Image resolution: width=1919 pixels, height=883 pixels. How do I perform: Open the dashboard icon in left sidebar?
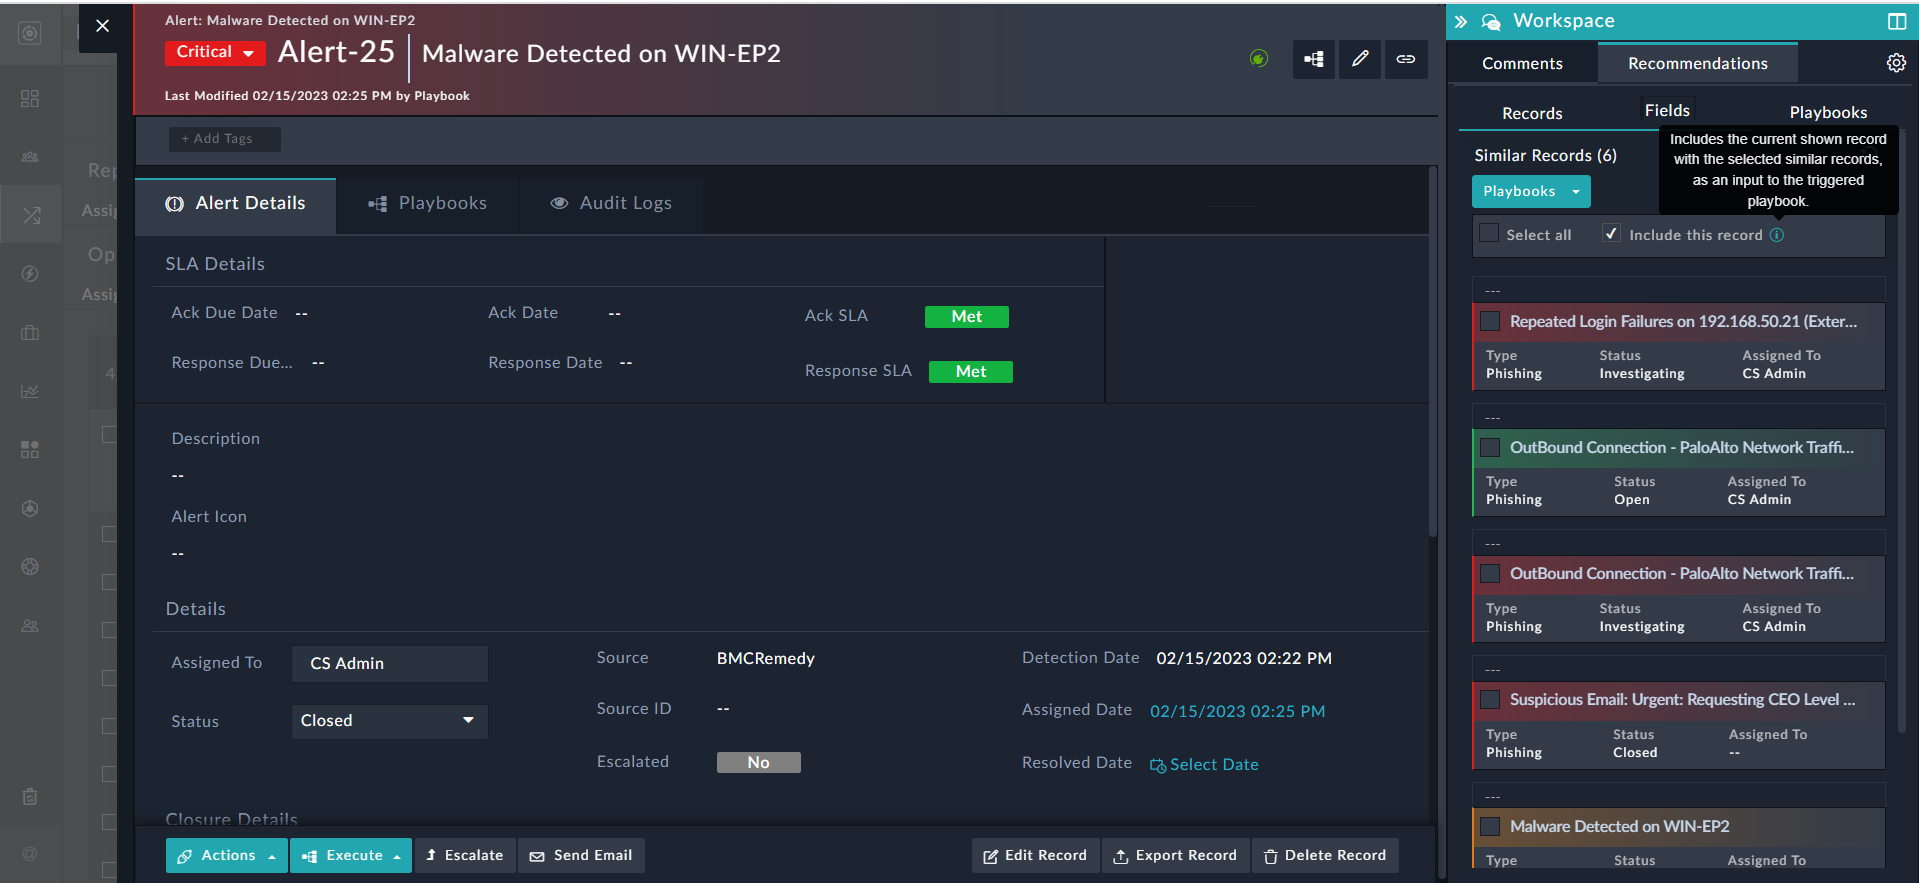[x=30, y=98]
